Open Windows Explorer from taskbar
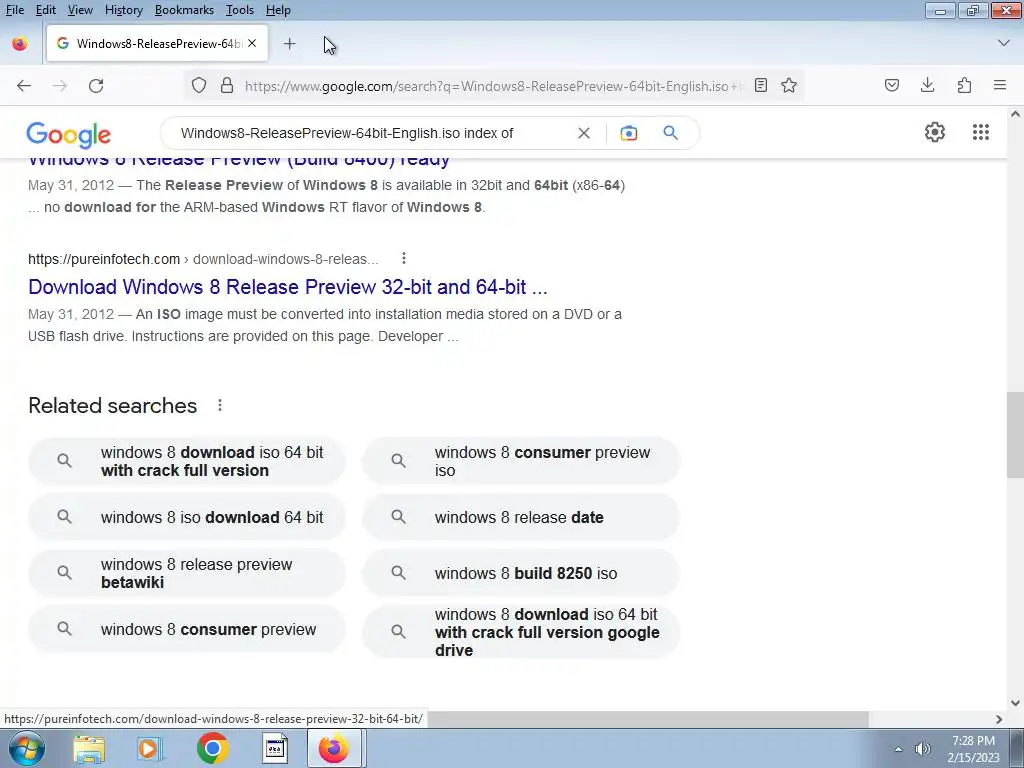 point(89,749)
